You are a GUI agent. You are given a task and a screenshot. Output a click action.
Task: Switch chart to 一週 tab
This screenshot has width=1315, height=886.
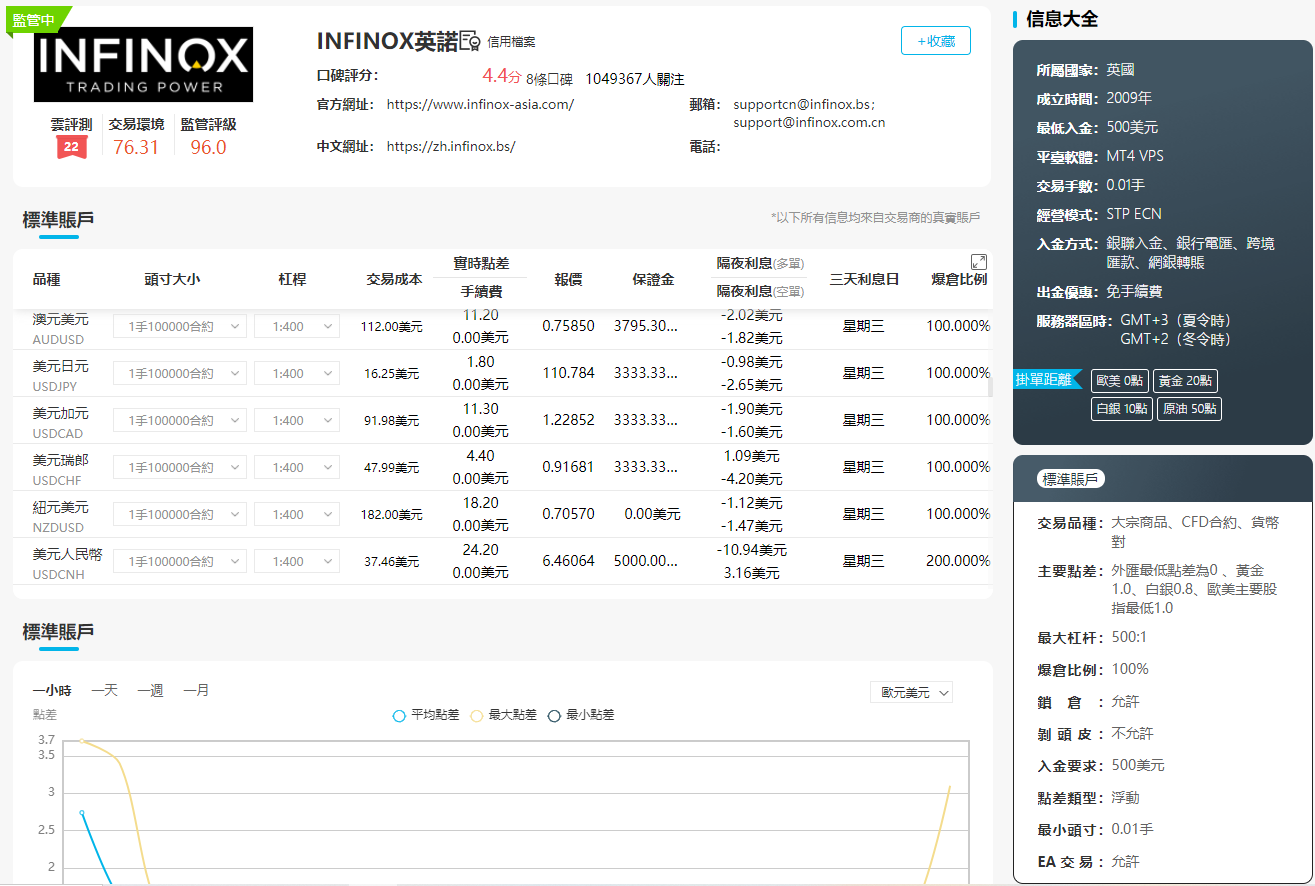[150, 690]
